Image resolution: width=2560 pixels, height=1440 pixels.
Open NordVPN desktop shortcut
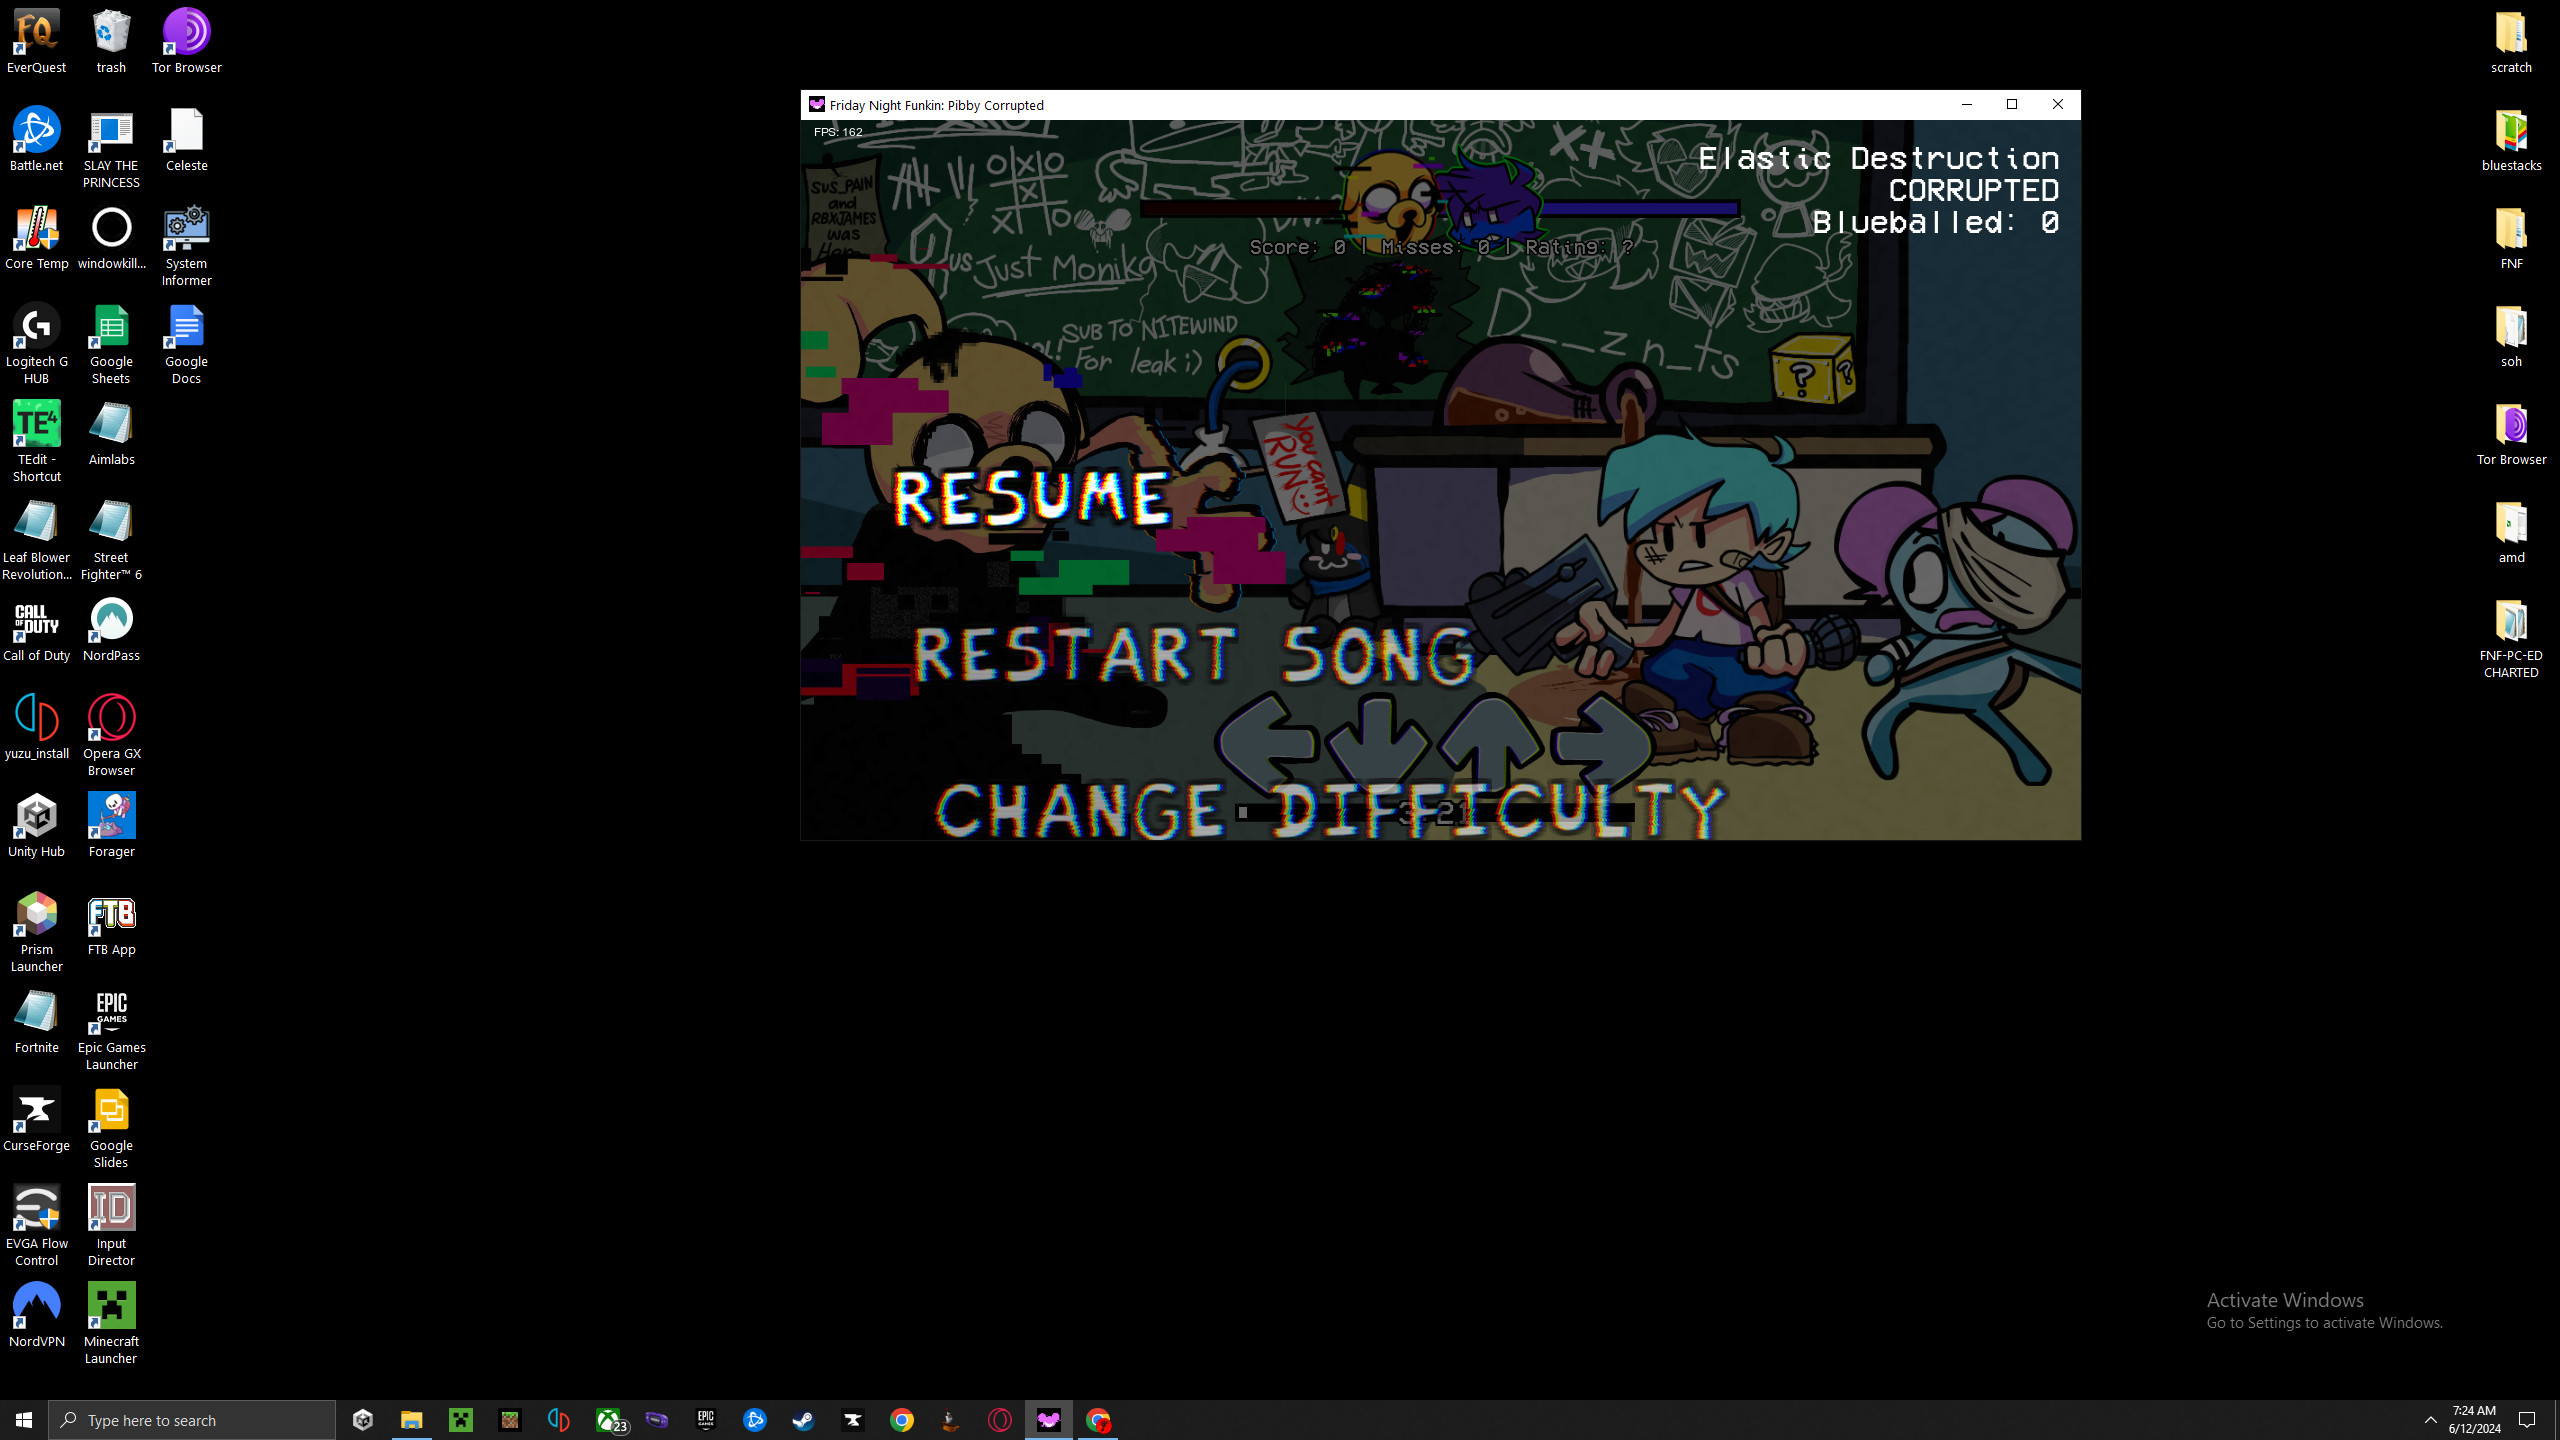pos(37,1316)
